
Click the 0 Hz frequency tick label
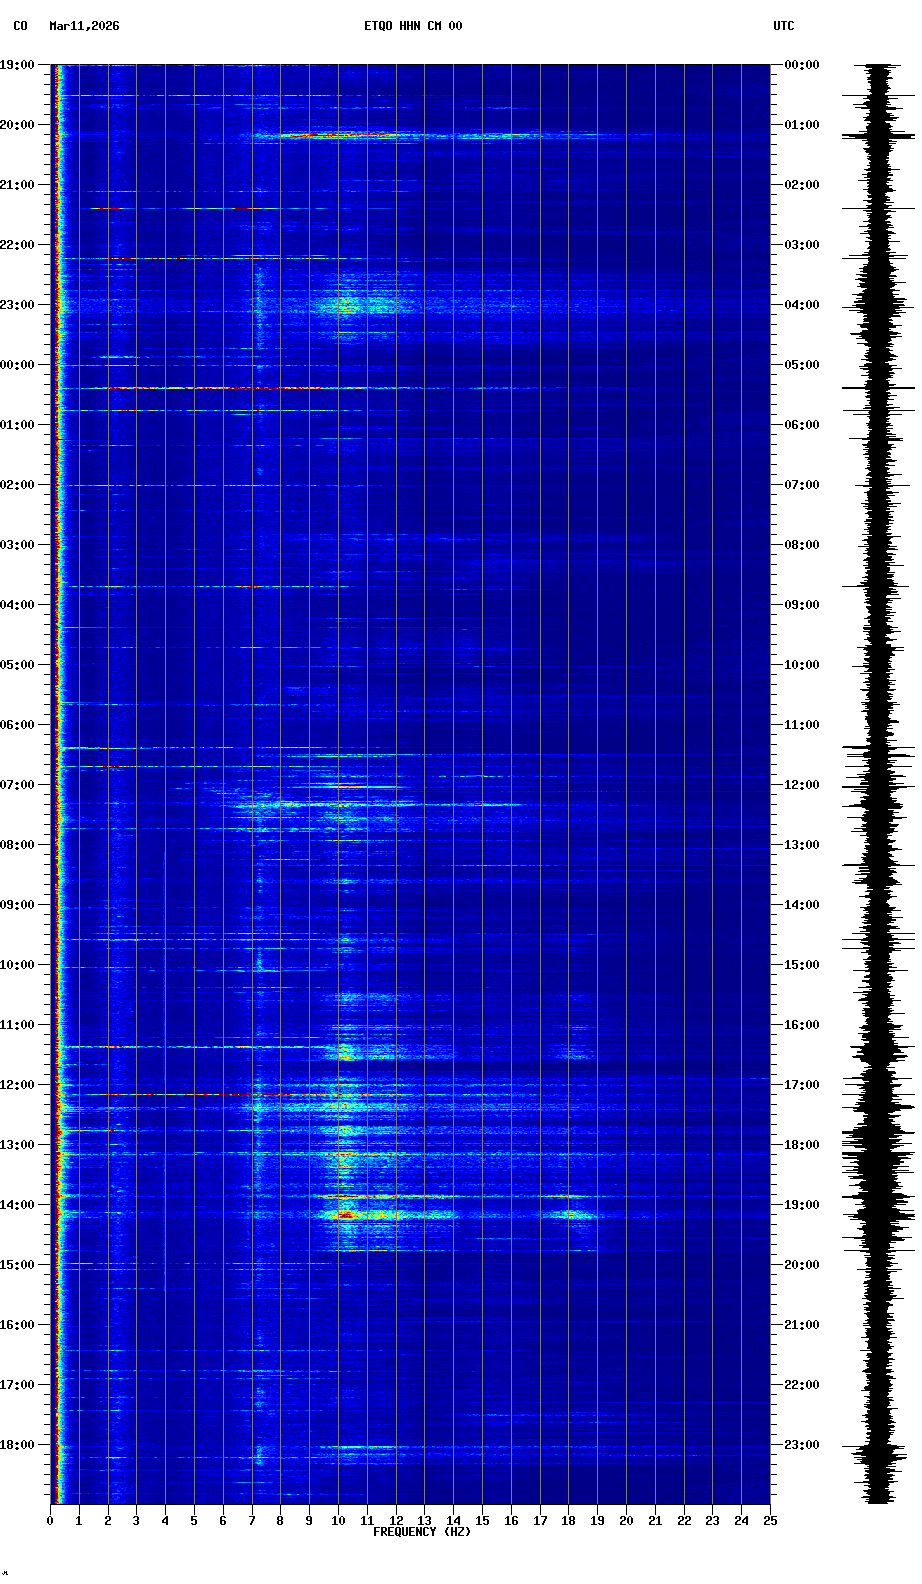click(50, 1521)
